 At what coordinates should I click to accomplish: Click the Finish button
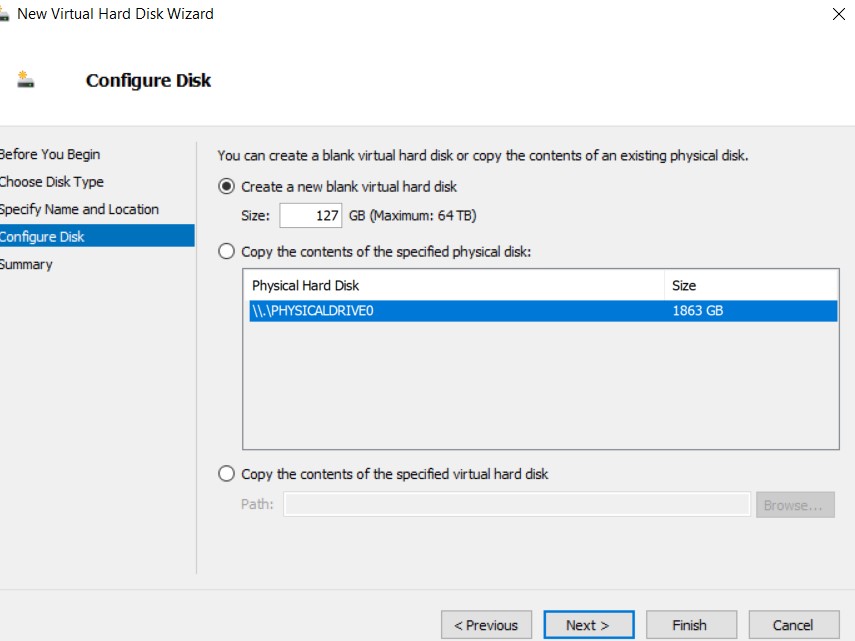point(691,624)
